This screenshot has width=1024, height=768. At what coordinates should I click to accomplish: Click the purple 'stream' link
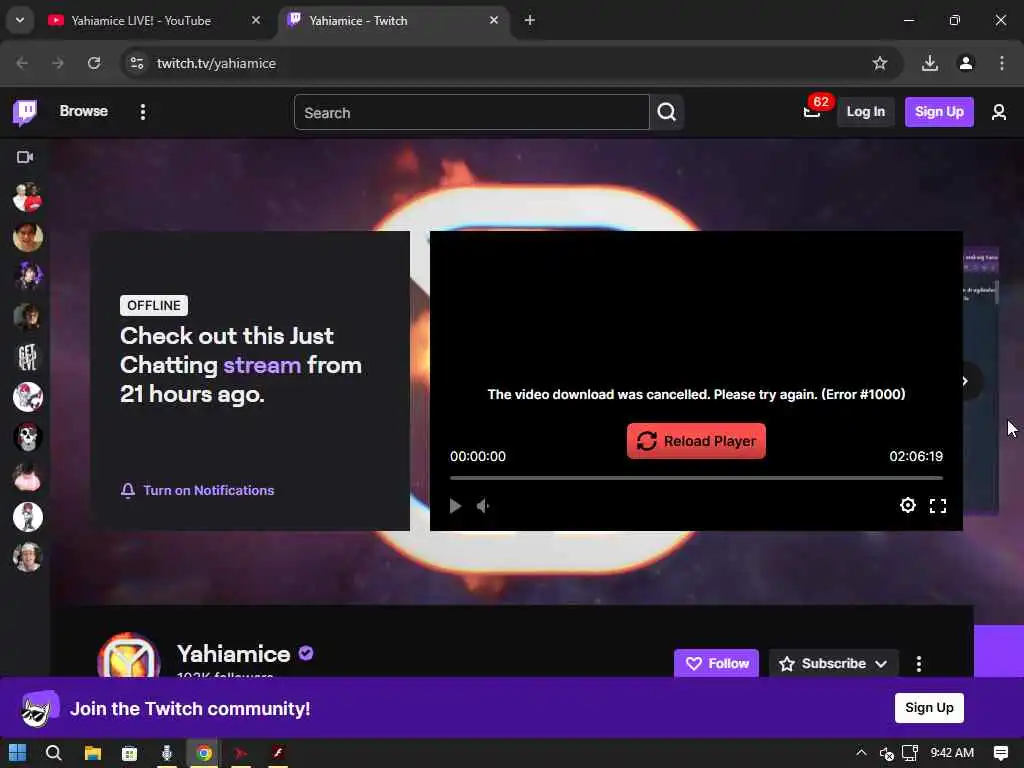point(262,365)
